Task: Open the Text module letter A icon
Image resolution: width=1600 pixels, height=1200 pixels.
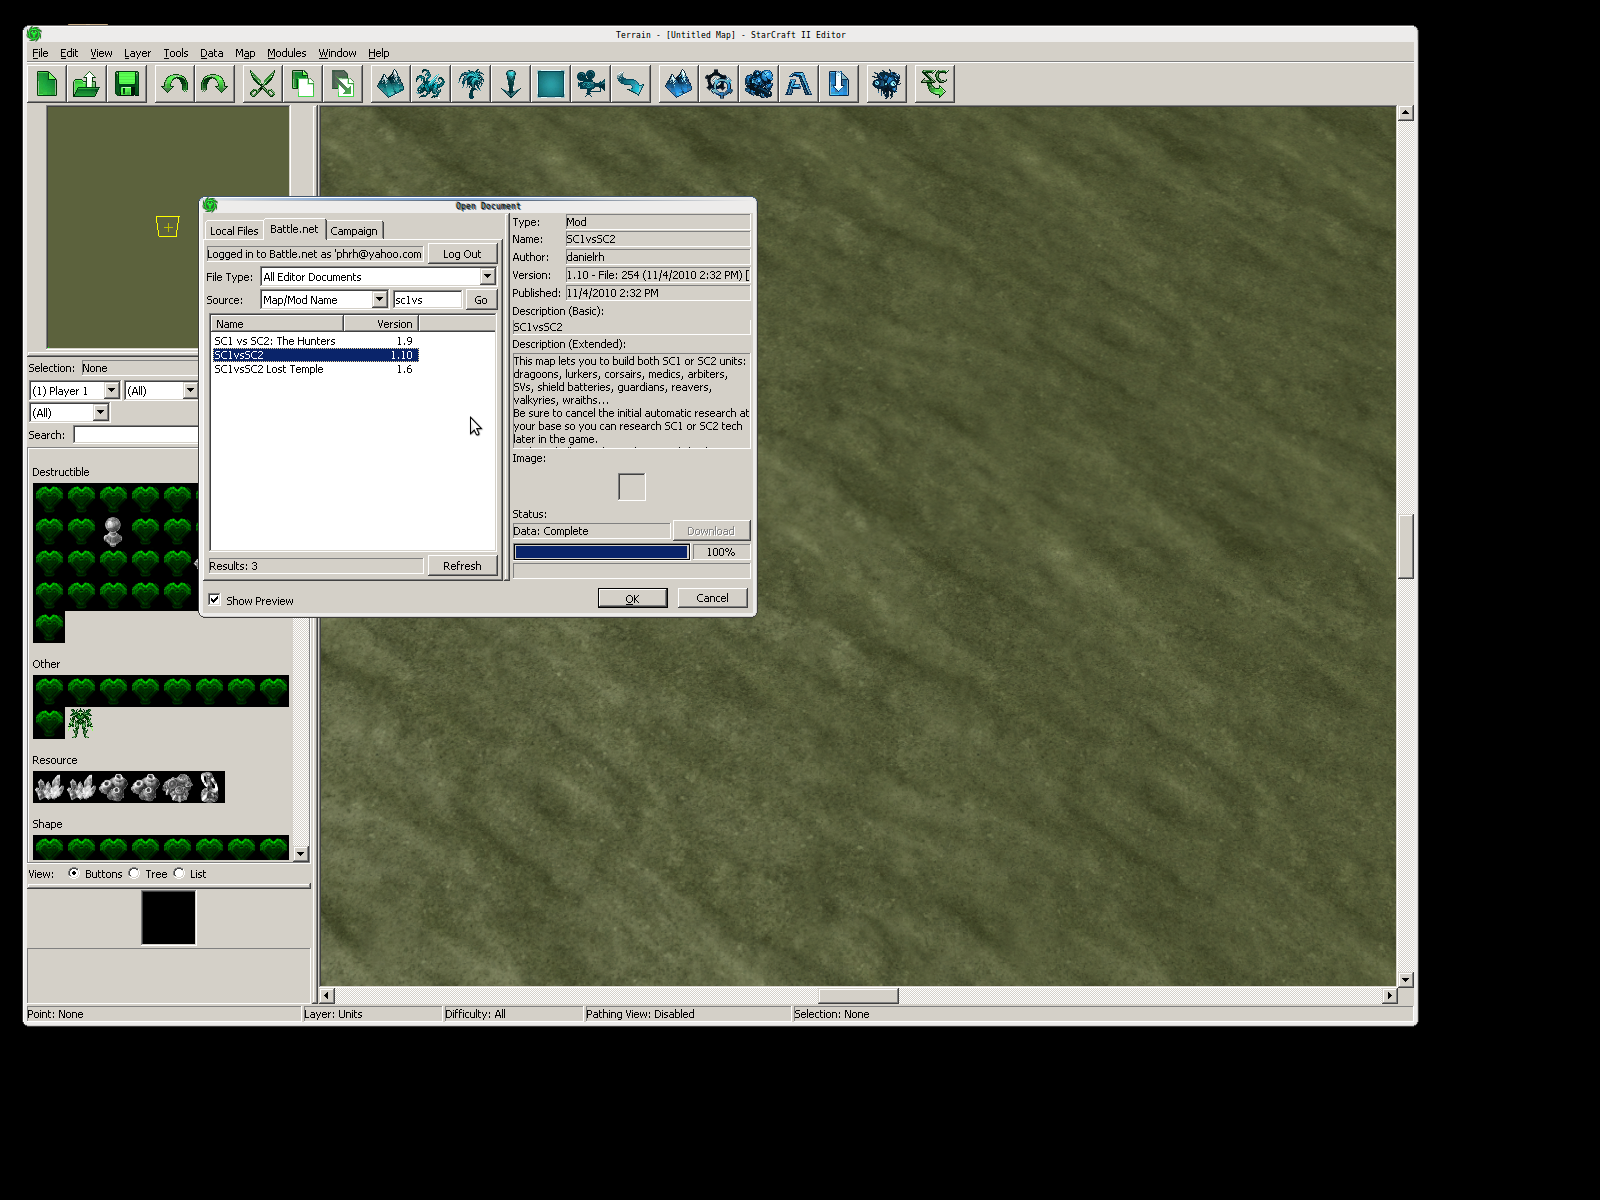Action: 798,84
